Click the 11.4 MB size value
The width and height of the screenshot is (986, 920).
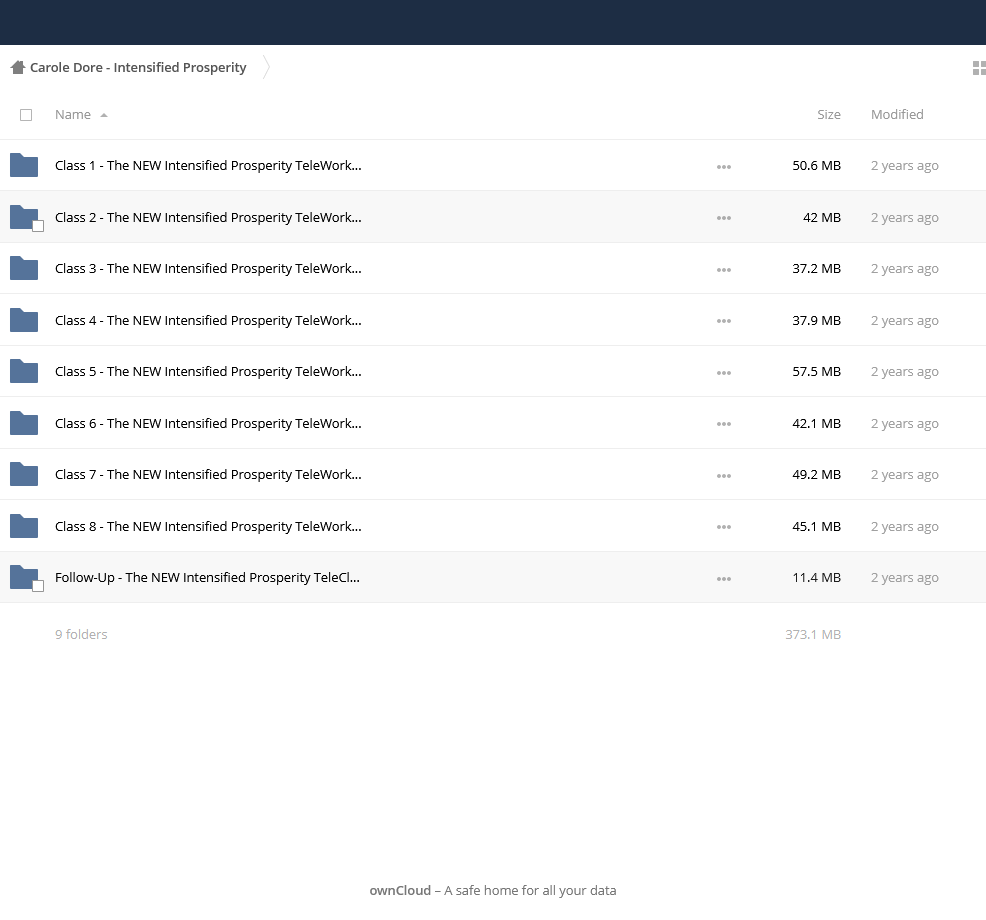click(x=816, y=577)
